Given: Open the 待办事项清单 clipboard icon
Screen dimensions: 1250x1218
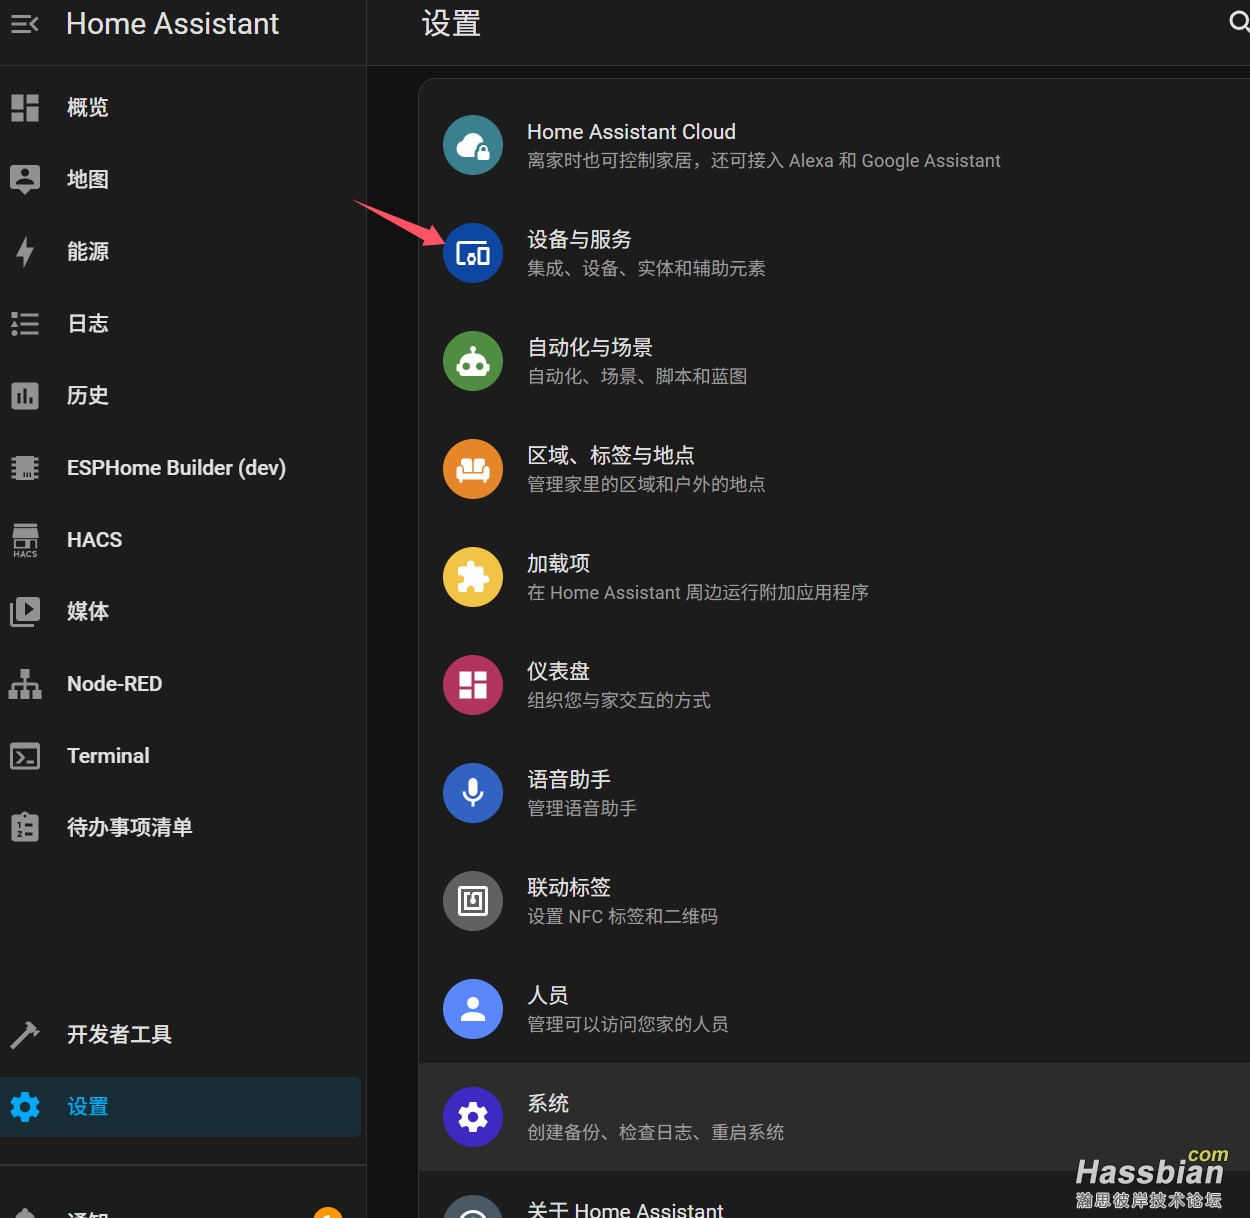Looking at the screenshot, I should pyautogui.click(x=25, y=827).
